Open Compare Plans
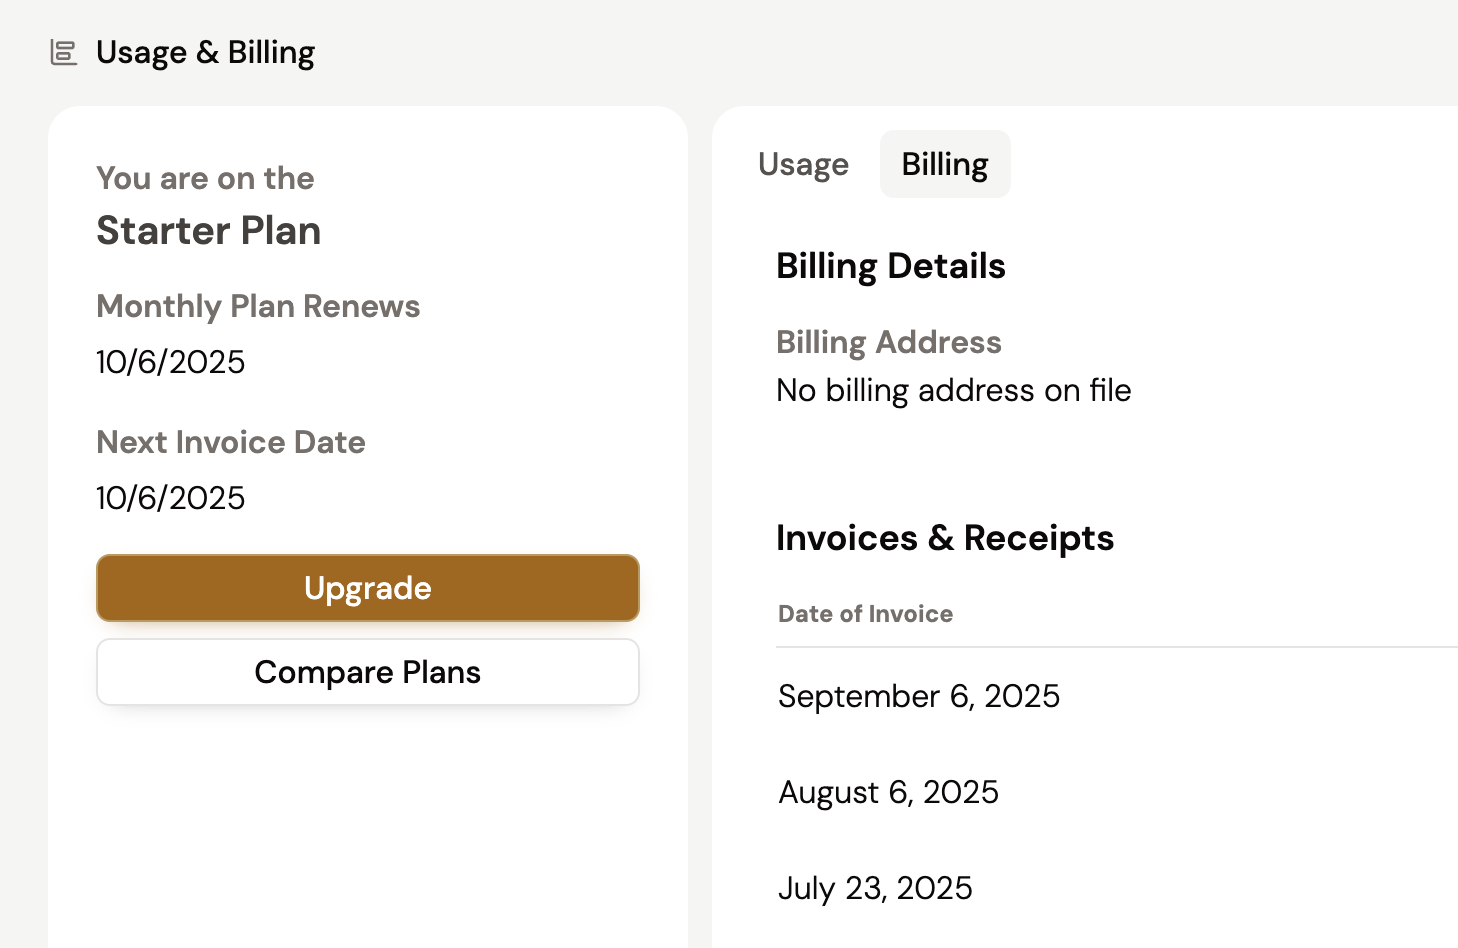The height and width of the screenshot is (948, 1458). click(x=367, y=672)
